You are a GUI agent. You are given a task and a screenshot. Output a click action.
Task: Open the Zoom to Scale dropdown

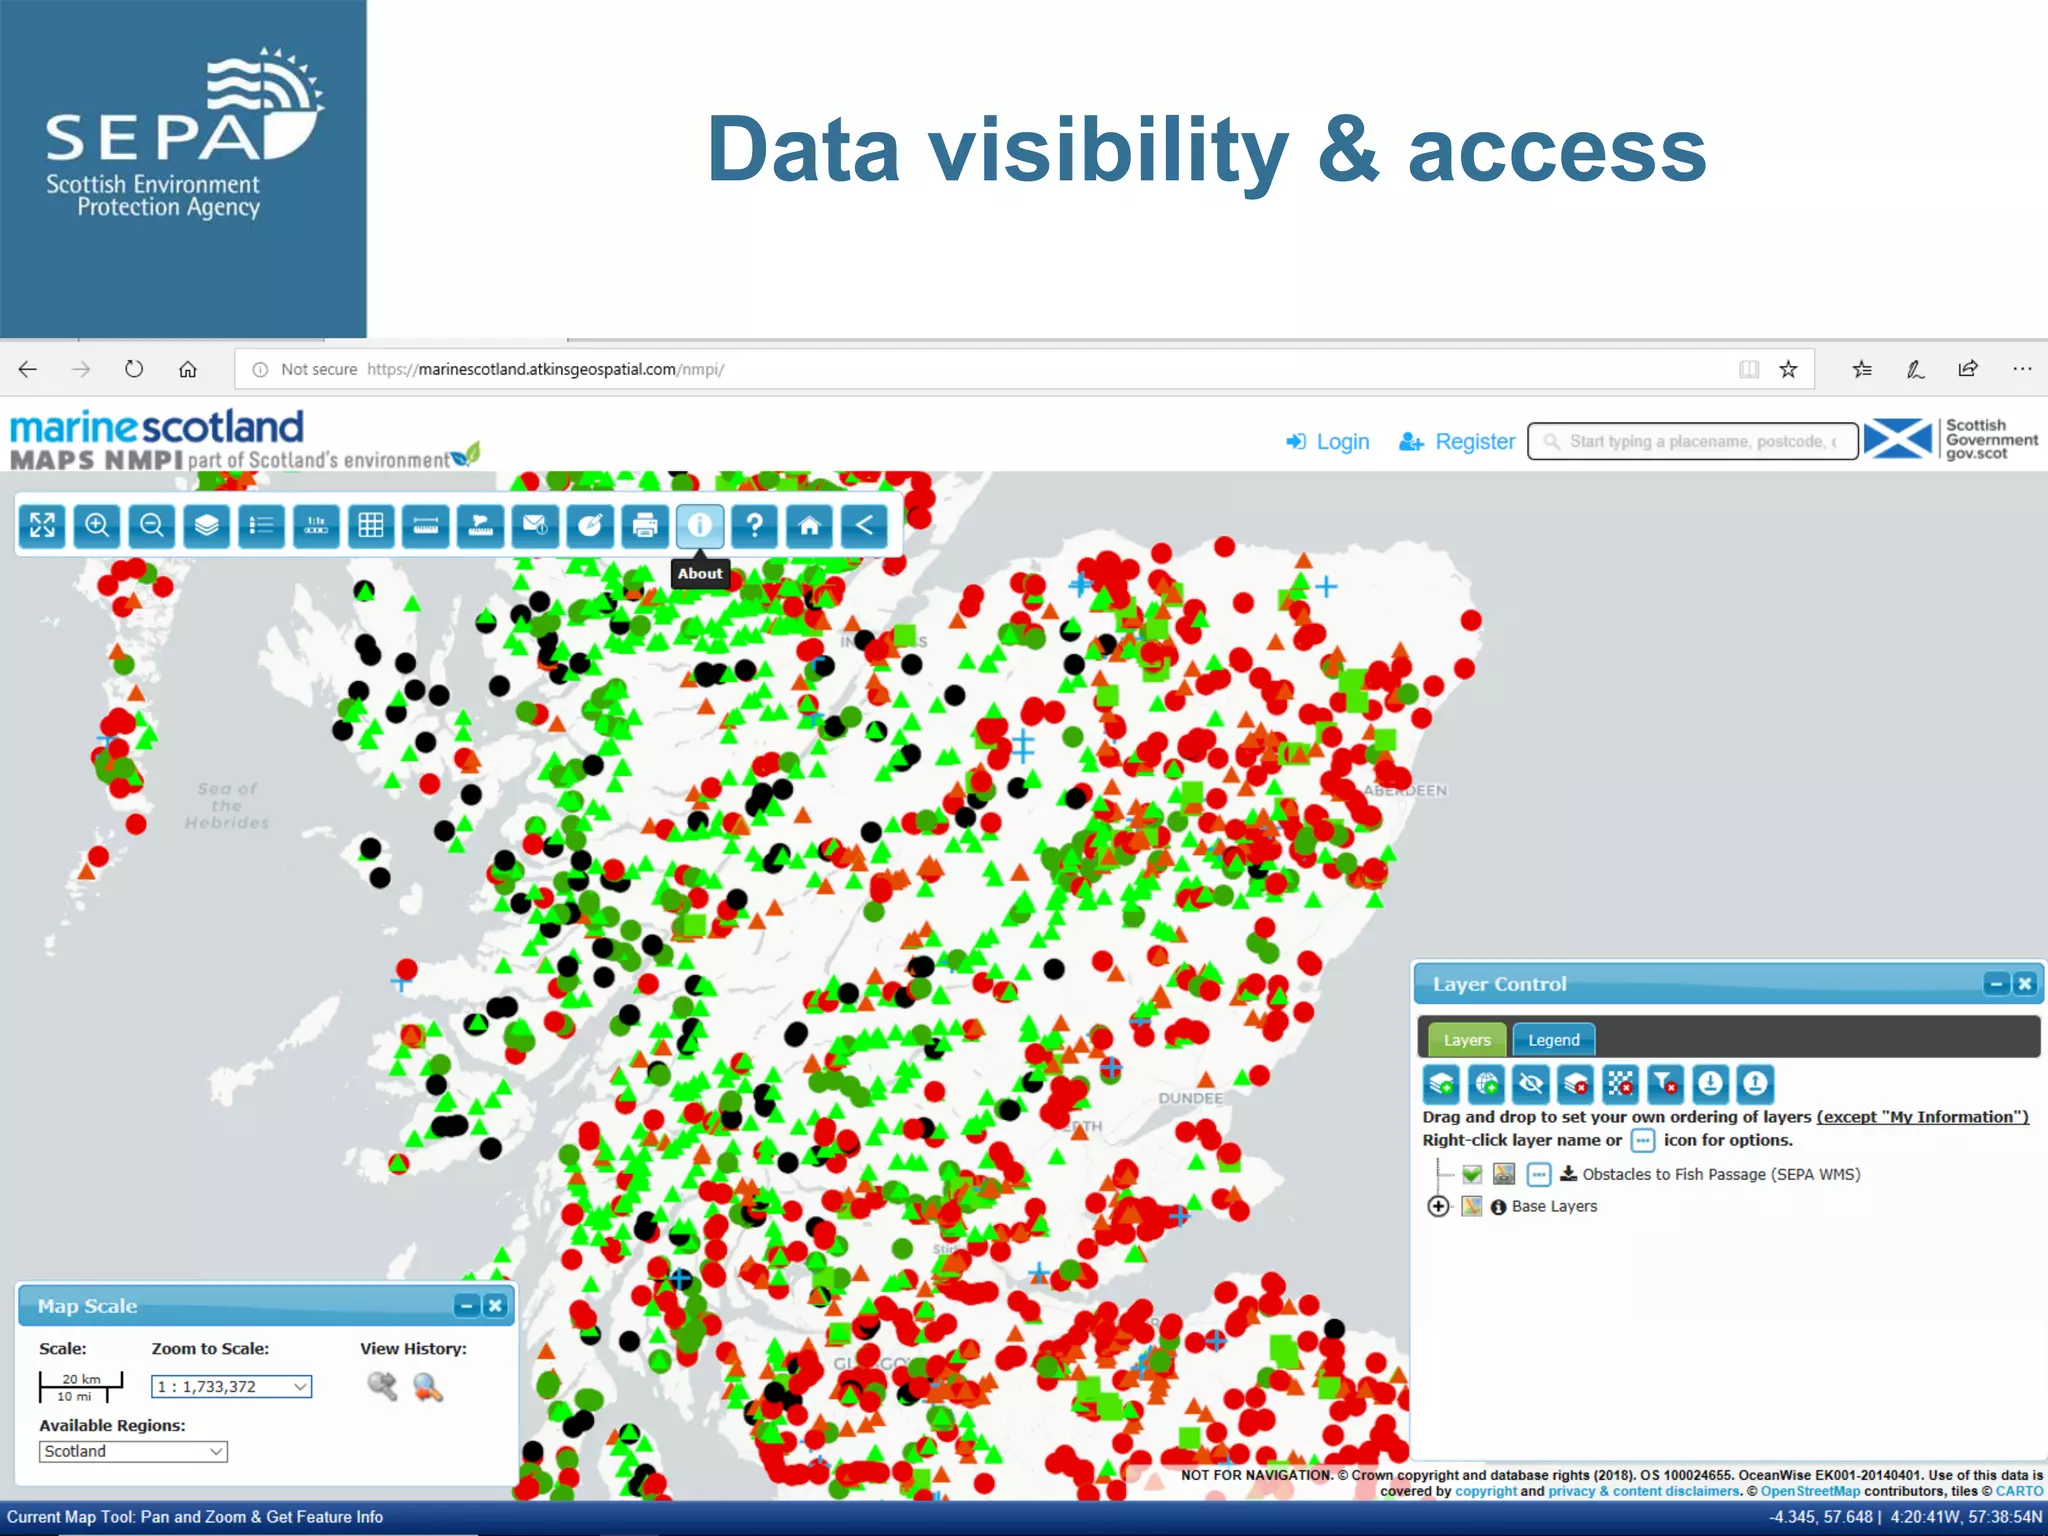point(232,1387)
